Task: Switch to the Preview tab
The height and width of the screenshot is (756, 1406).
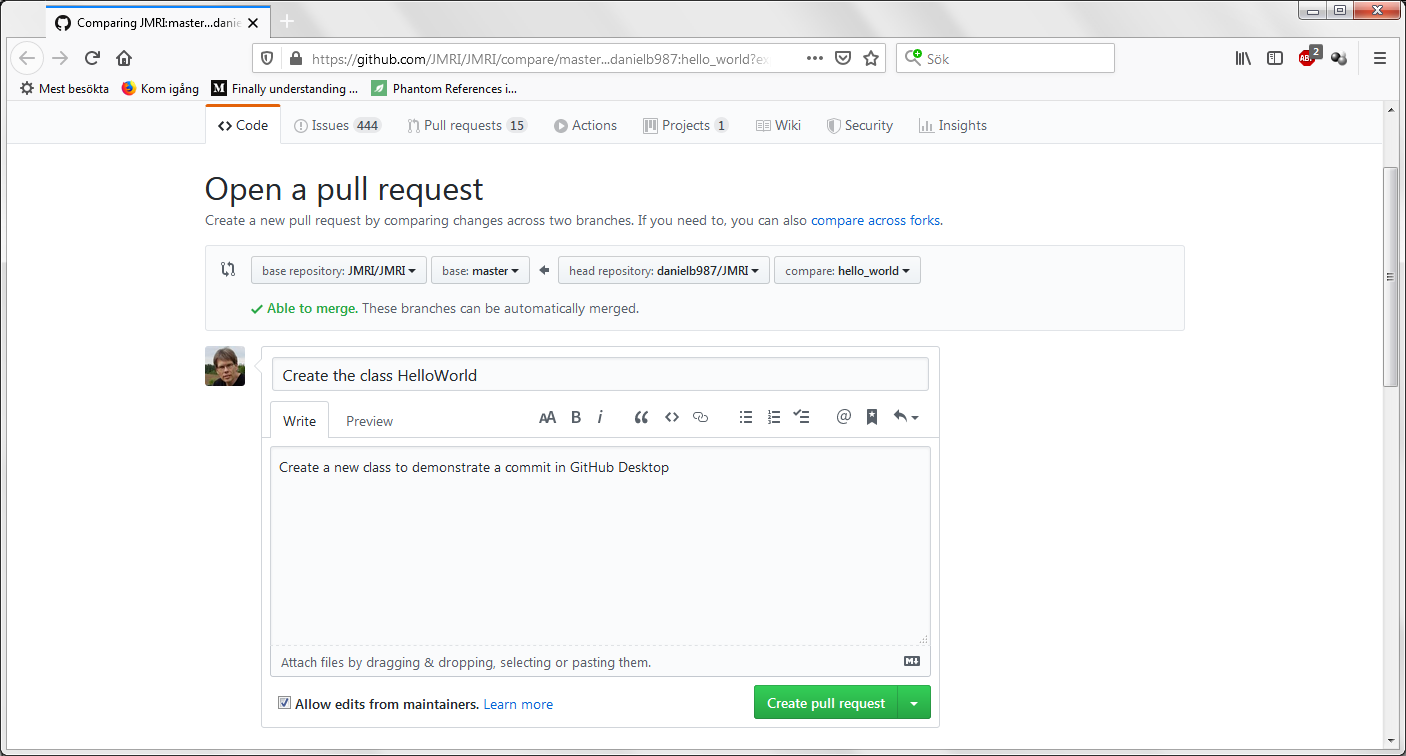Action: [369, 421]
